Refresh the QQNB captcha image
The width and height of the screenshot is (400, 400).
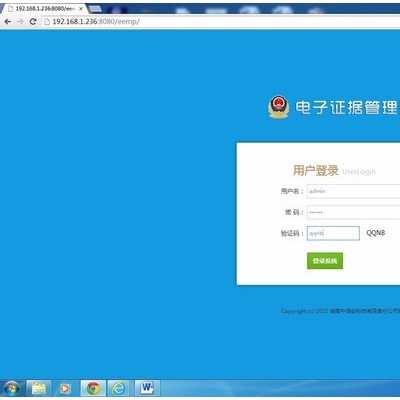point(376,233)
